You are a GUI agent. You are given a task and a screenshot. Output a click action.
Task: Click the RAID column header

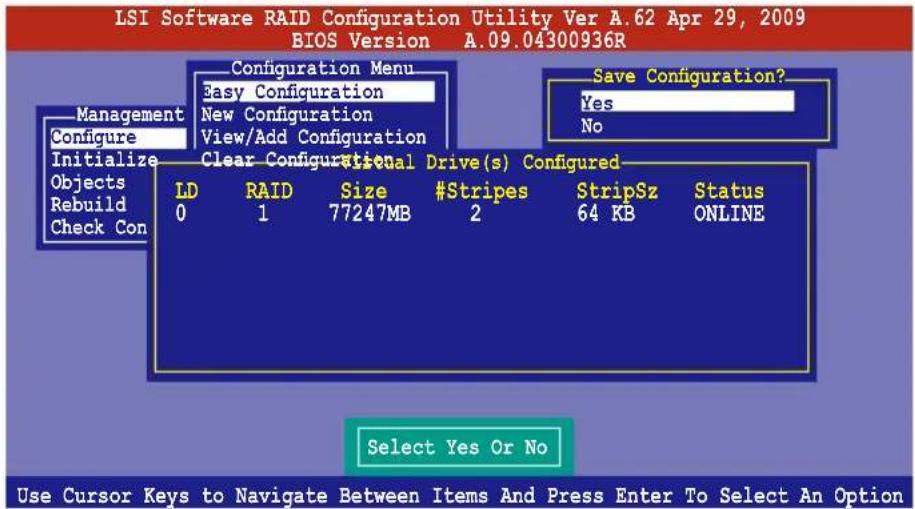tap(269, 191)
